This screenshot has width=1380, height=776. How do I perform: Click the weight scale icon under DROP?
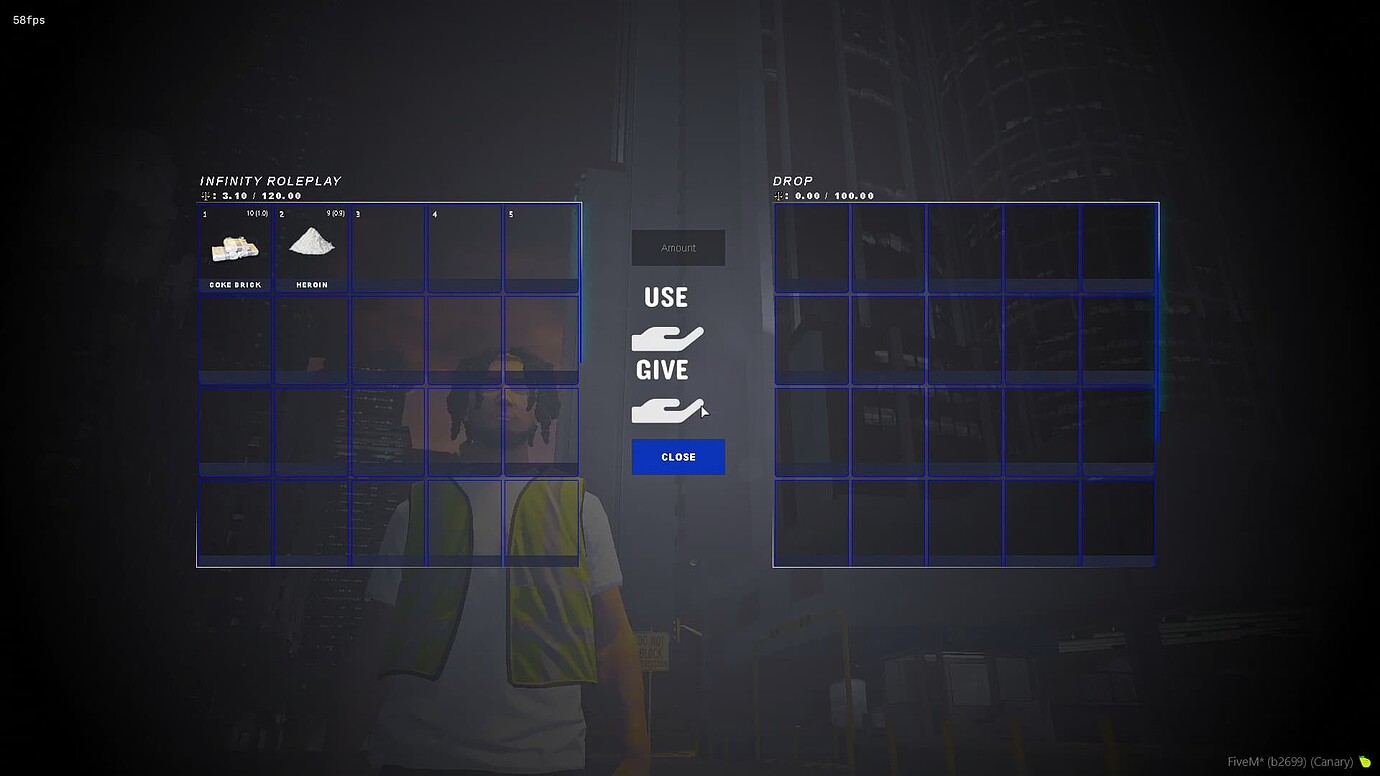click(778, 195)
